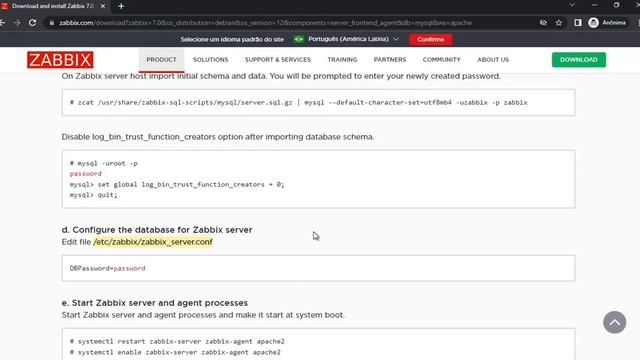Click the Brazil flag icon
This screenshot has height=360, width=640.
click(299, 39)
